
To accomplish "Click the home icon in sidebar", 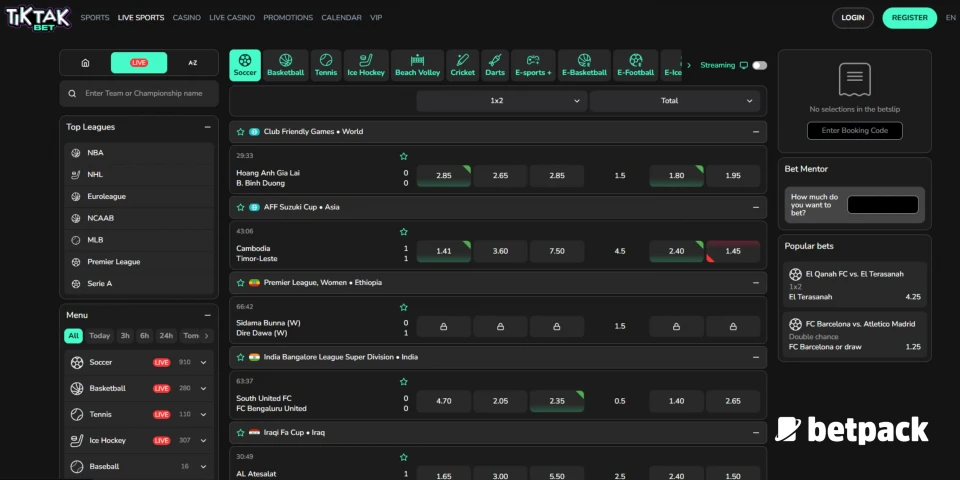I will 85,63.
